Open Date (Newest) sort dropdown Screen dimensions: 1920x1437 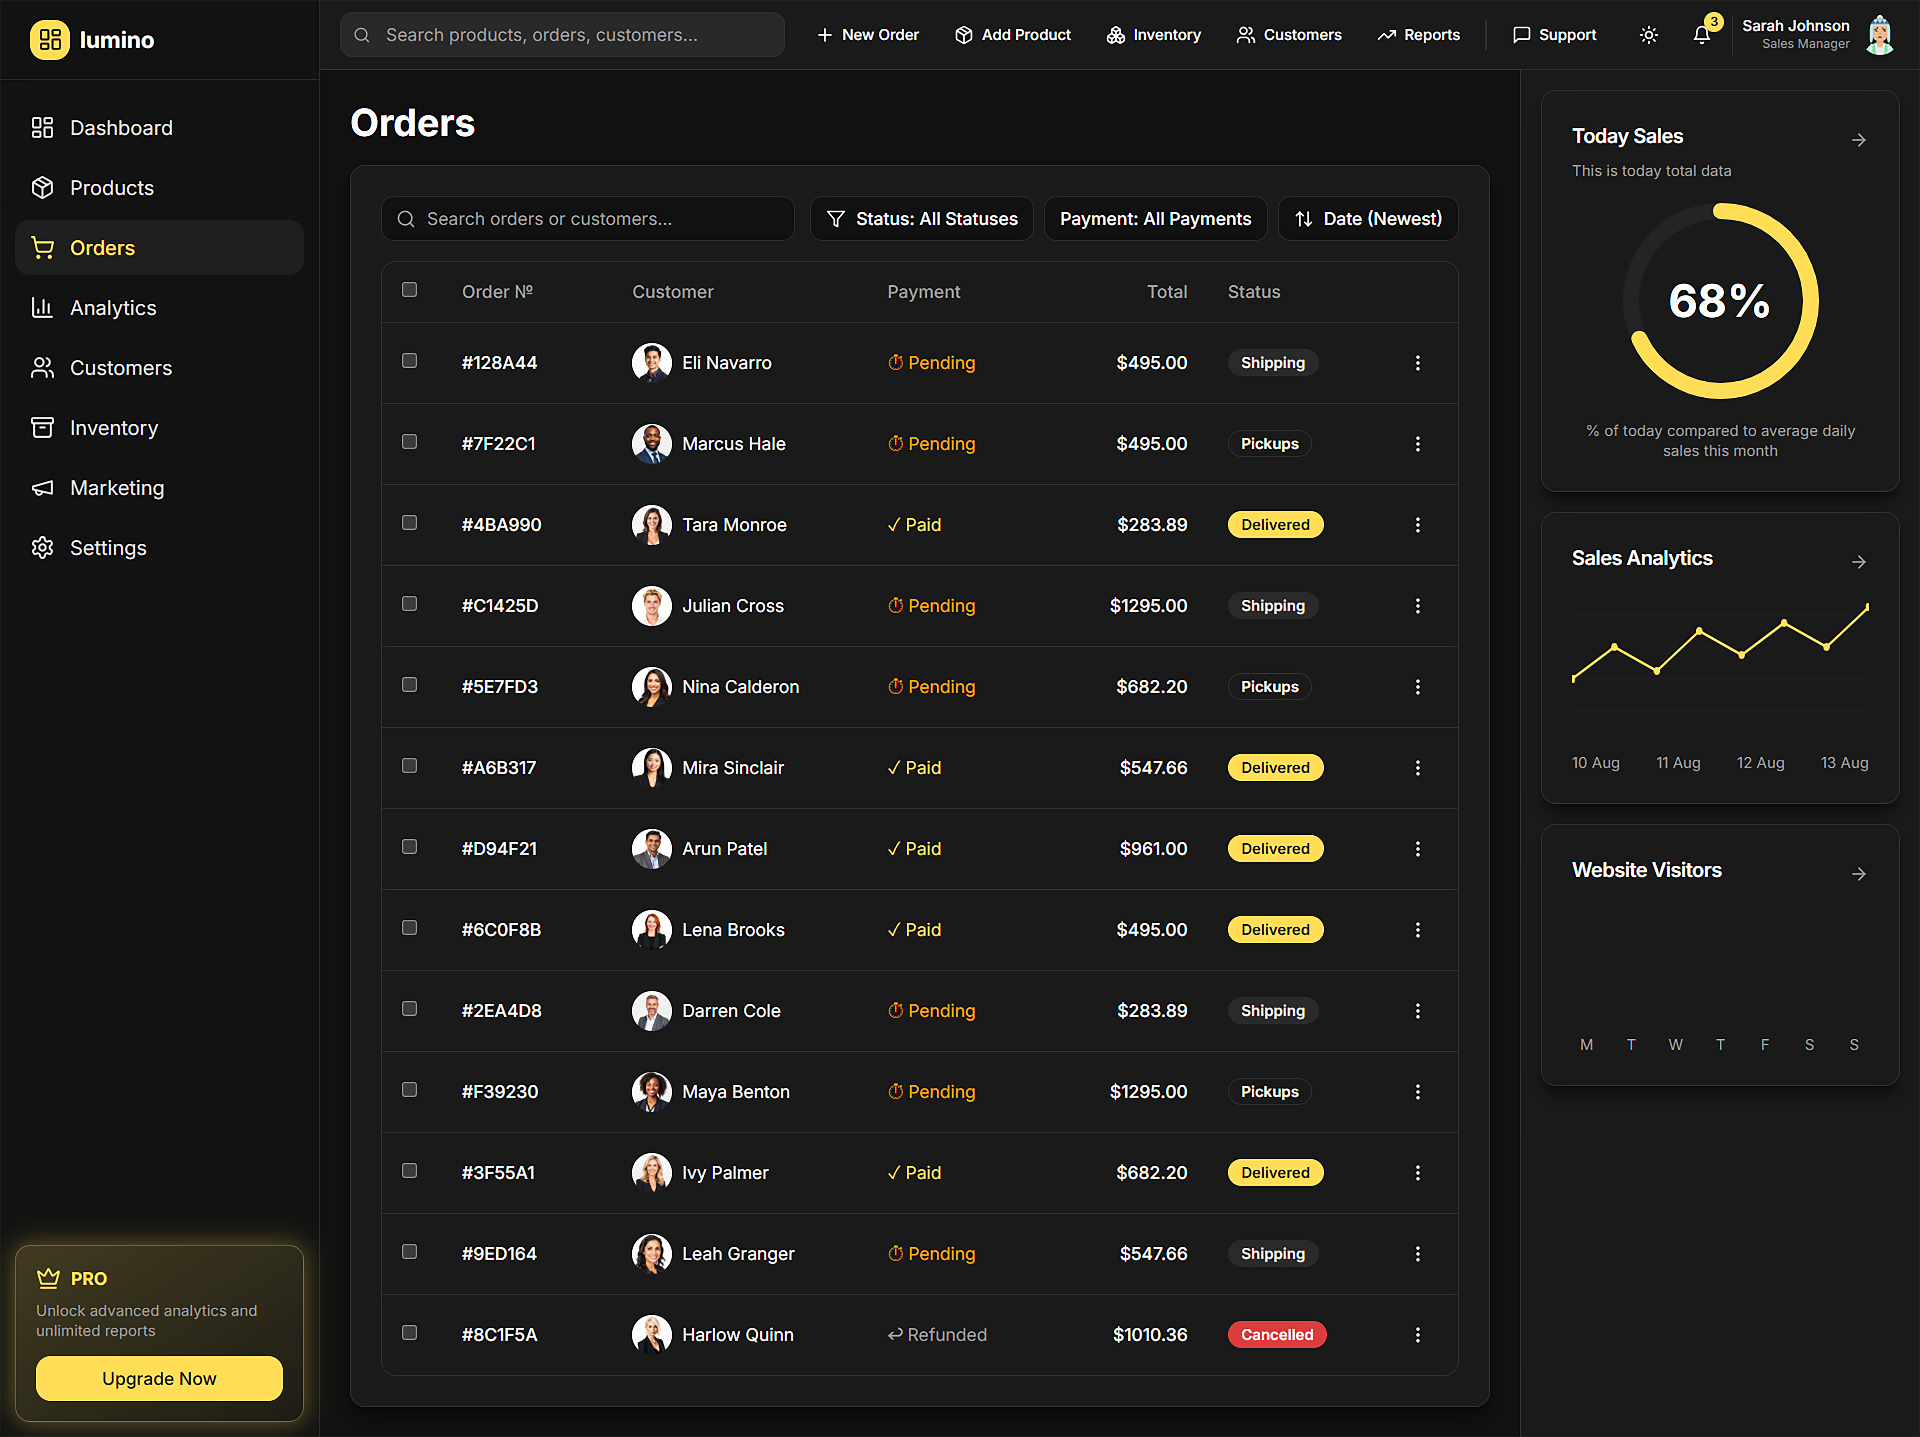(1367, 219)
